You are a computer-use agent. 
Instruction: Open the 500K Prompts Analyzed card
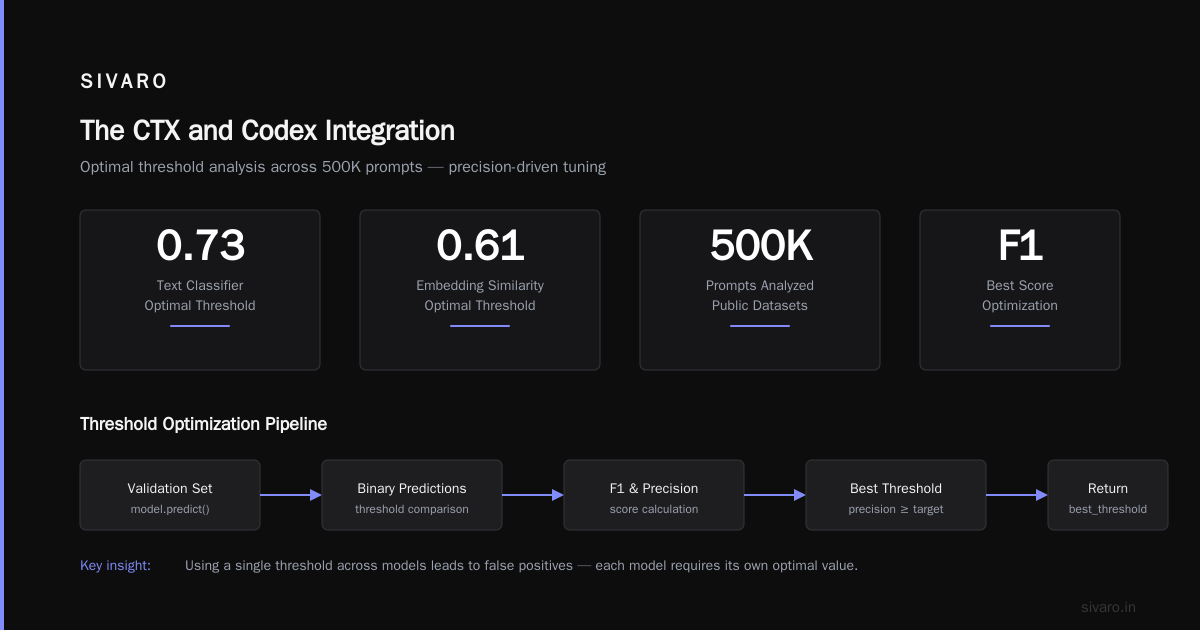760,290
